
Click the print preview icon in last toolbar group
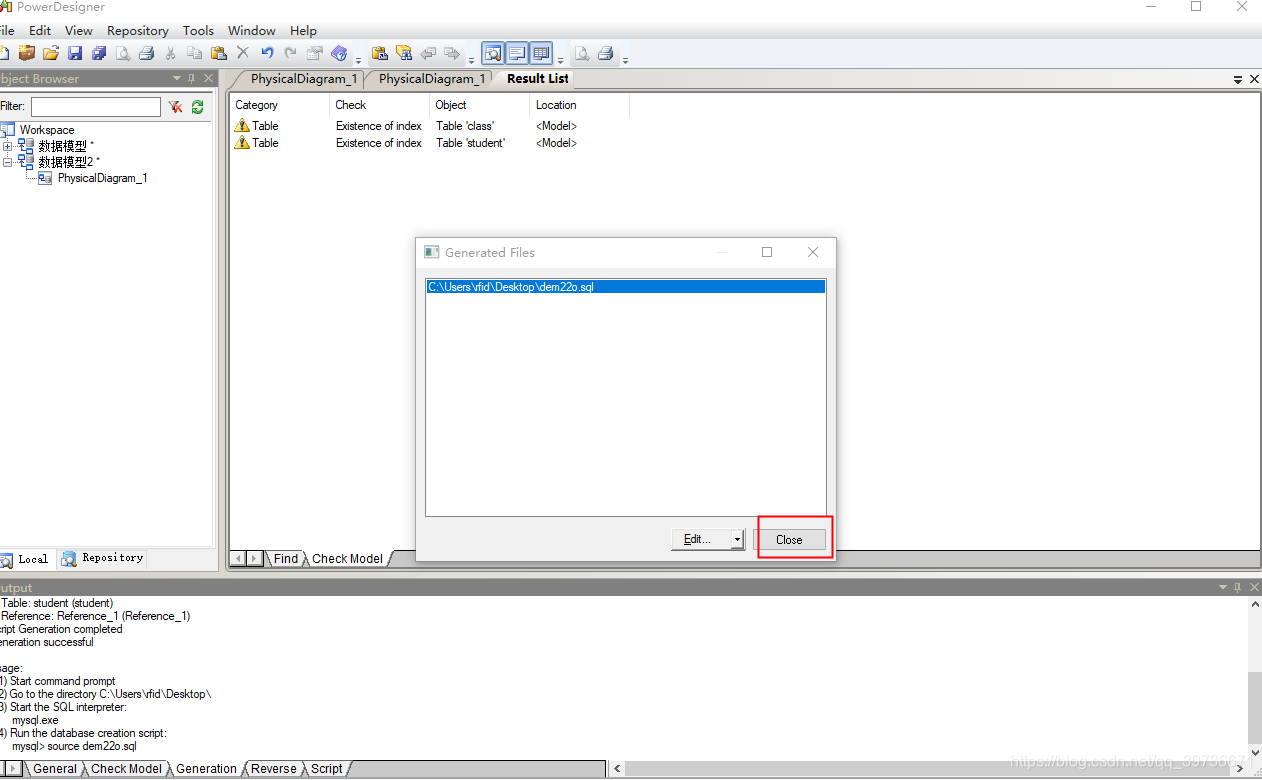tap(581, 53)
